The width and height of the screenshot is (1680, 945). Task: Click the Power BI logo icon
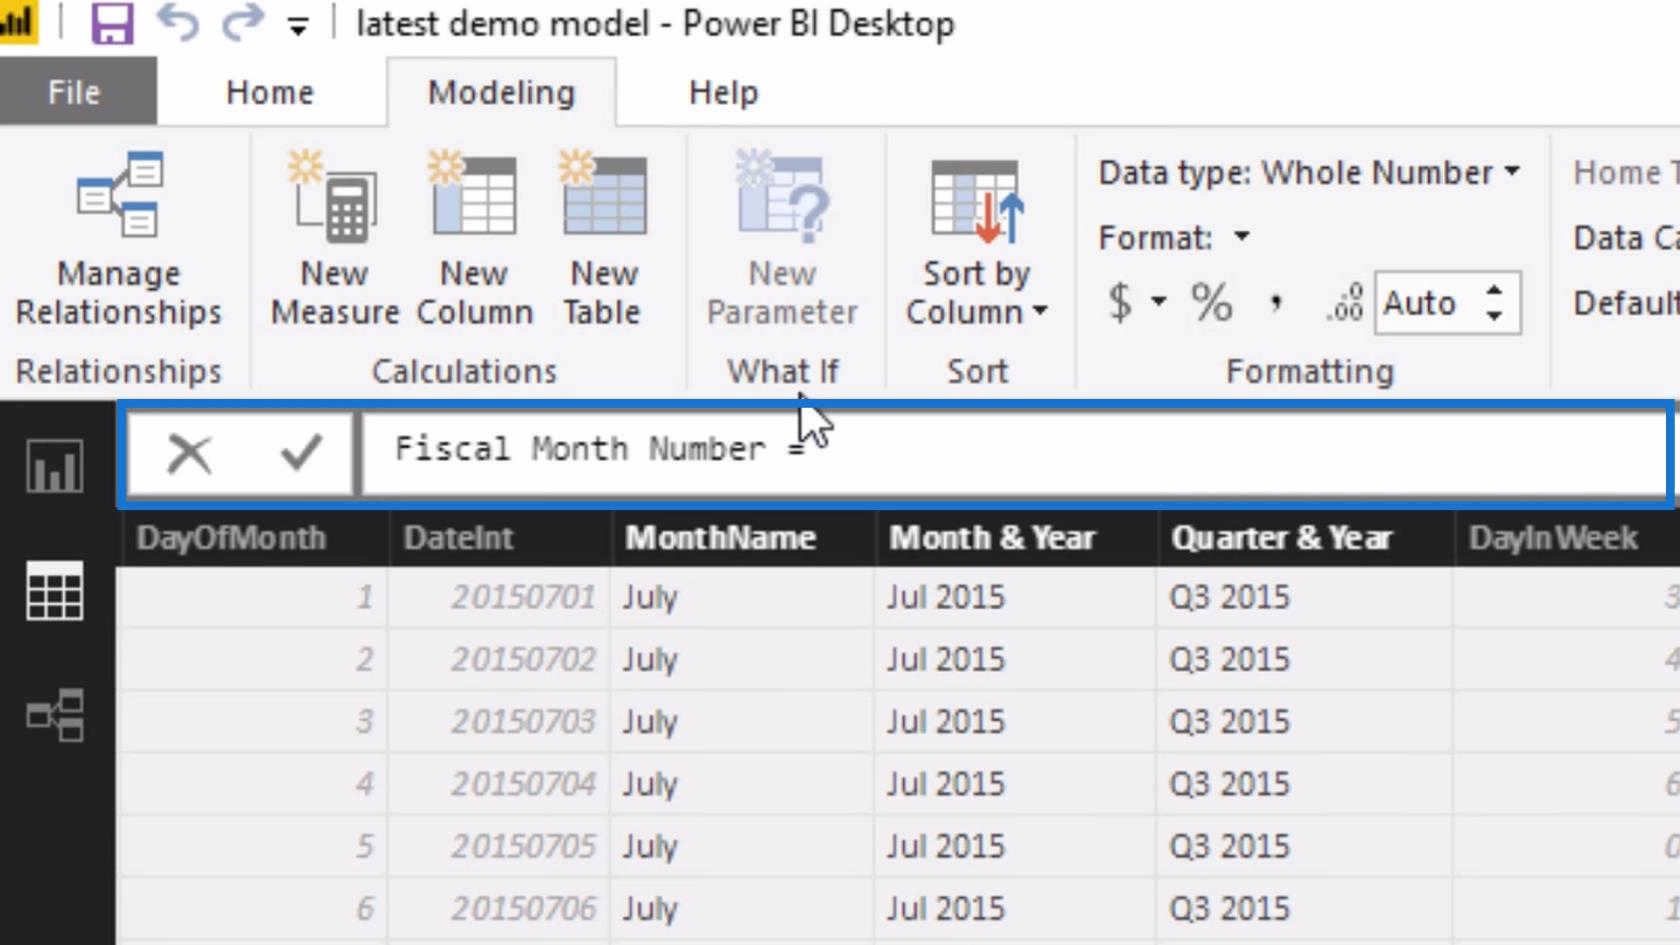point(17,22)
